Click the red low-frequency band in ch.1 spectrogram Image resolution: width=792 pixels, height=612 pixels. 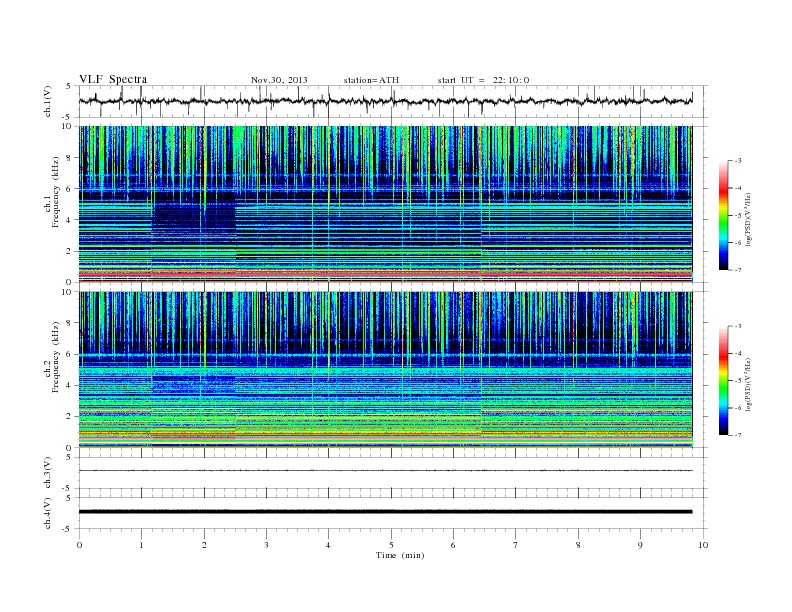click(x=385, y=273)
